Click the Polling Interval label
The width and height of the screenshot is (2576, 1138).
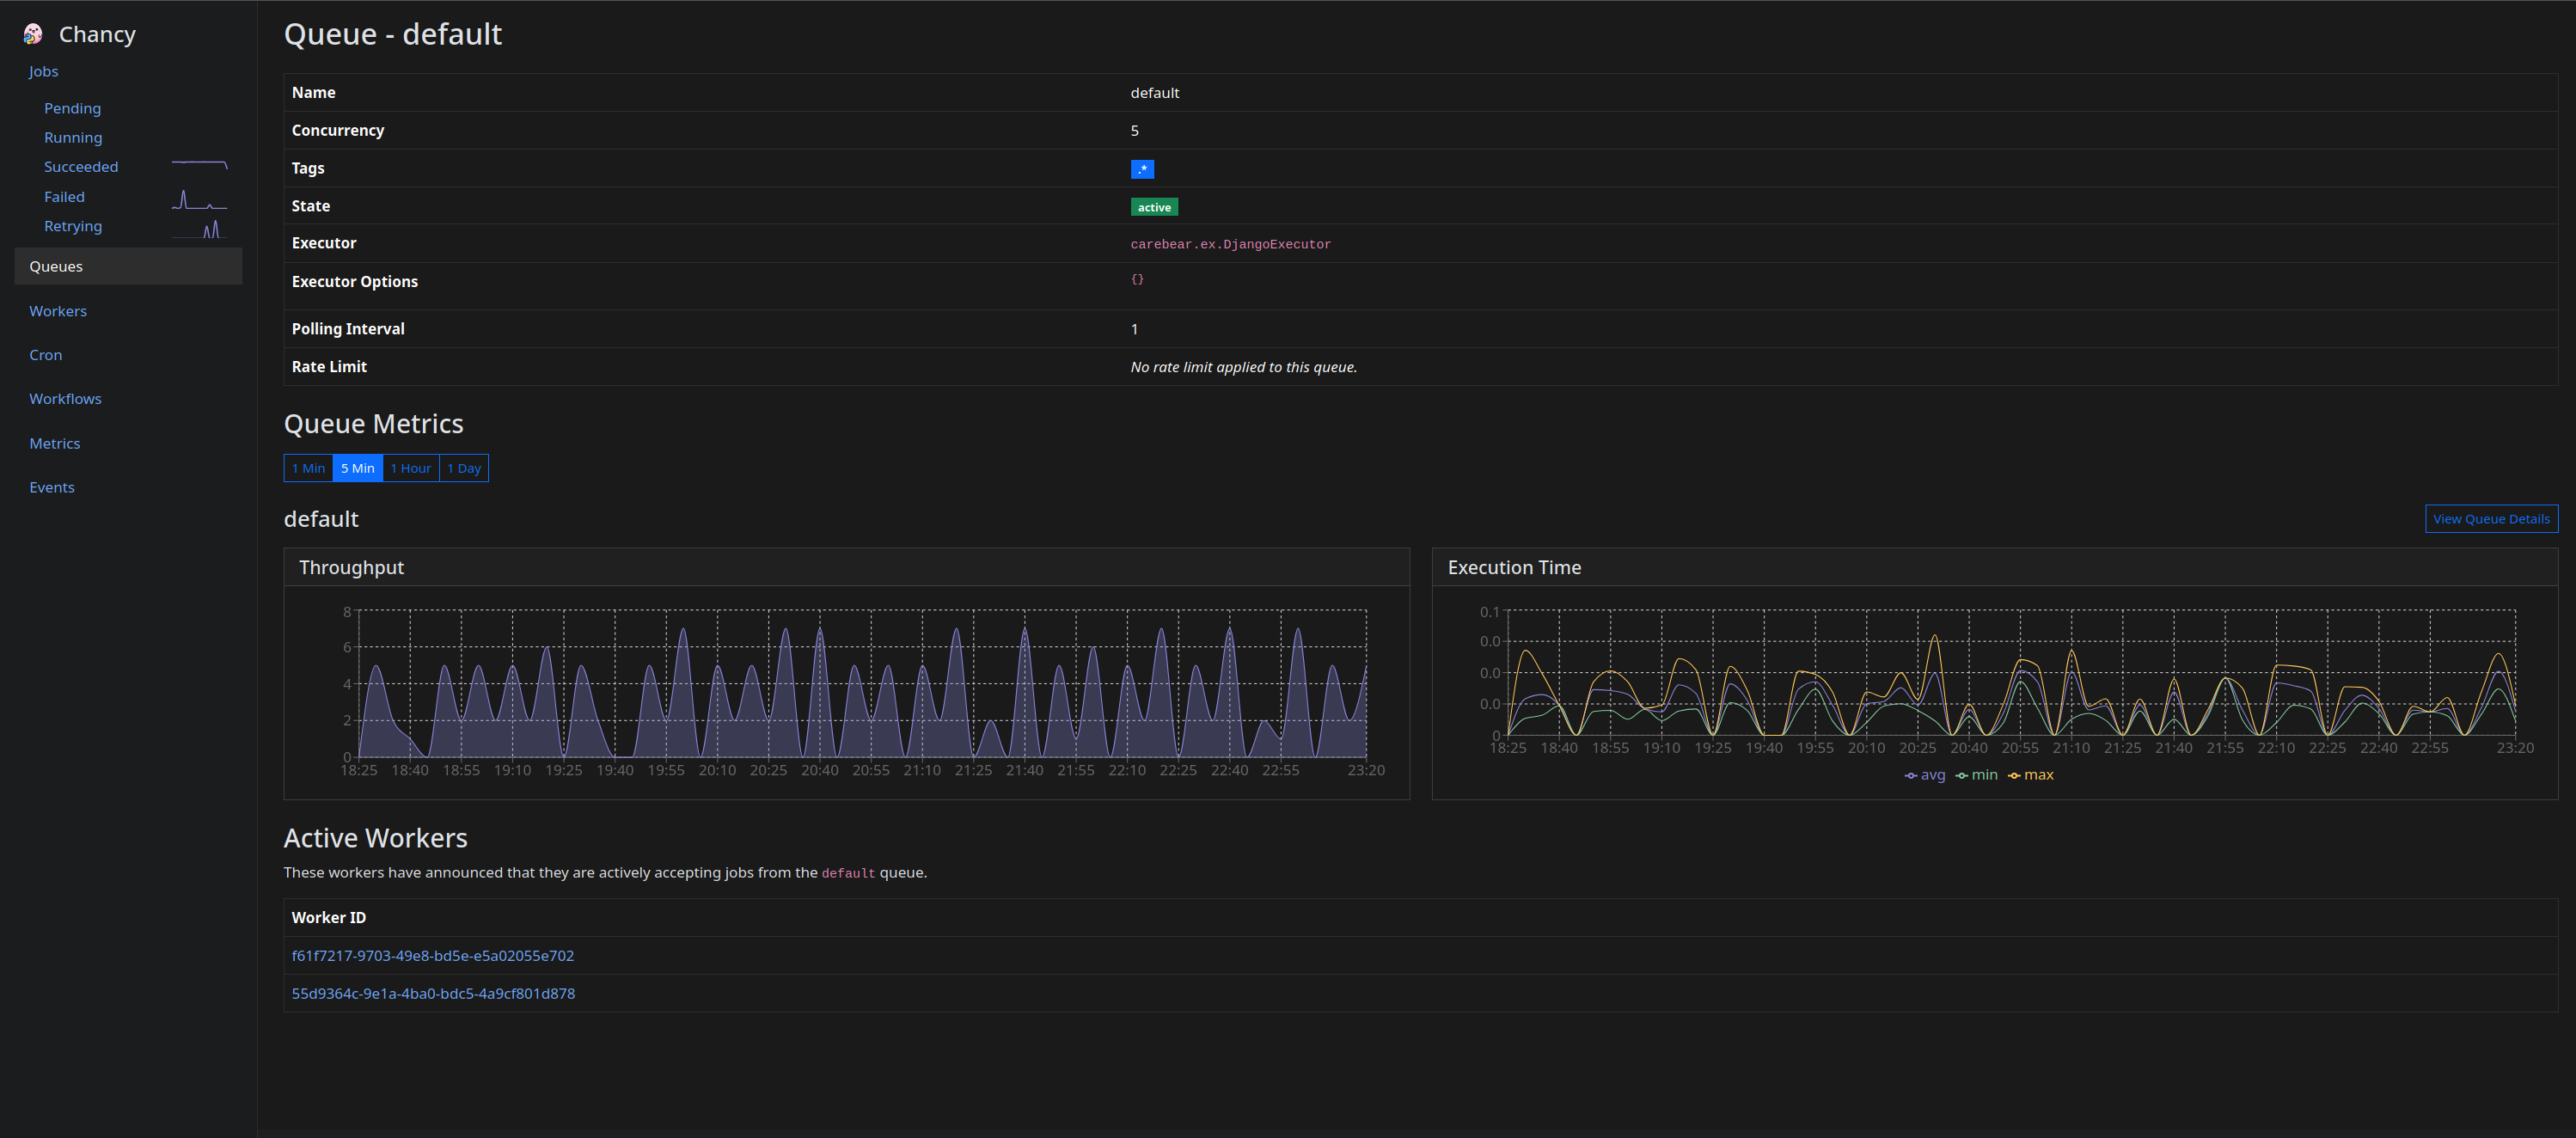348,329
